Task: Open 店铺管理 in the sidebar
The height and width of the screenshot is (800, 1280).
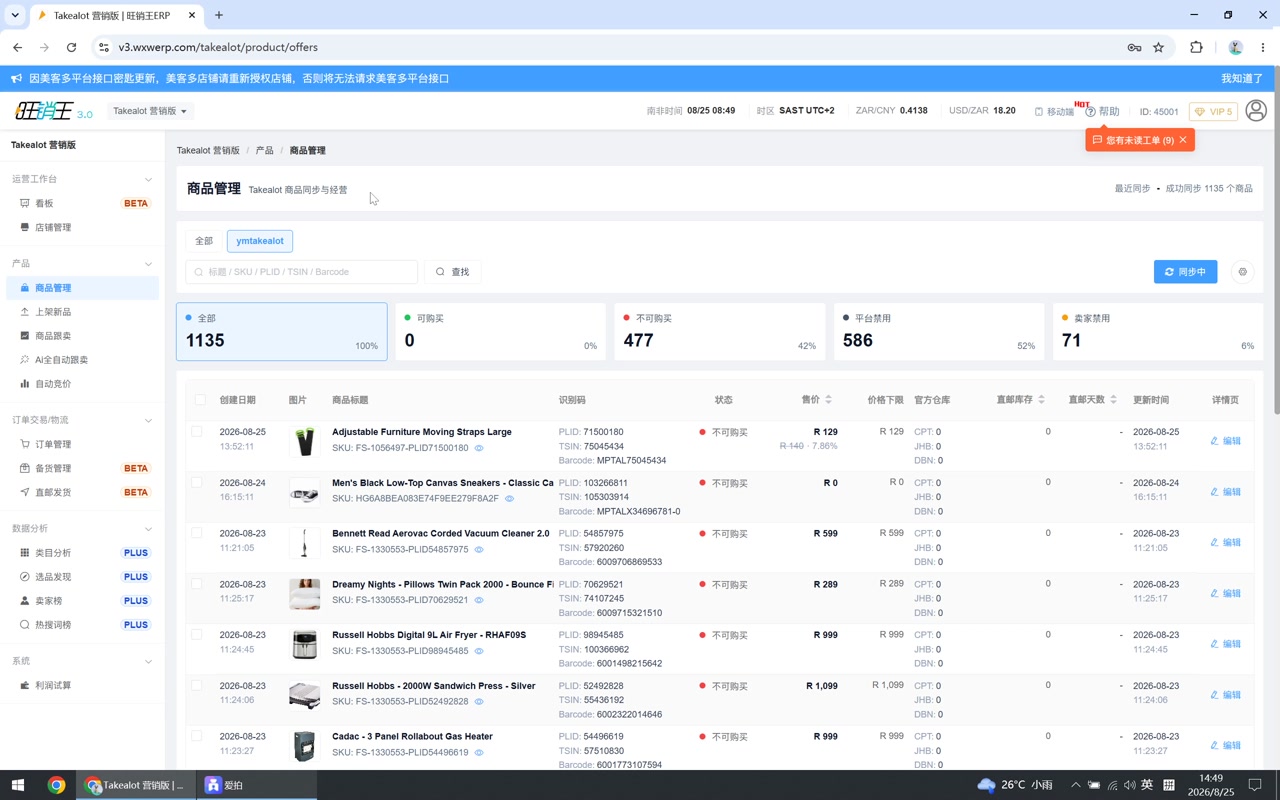Action: click(82, 227)
